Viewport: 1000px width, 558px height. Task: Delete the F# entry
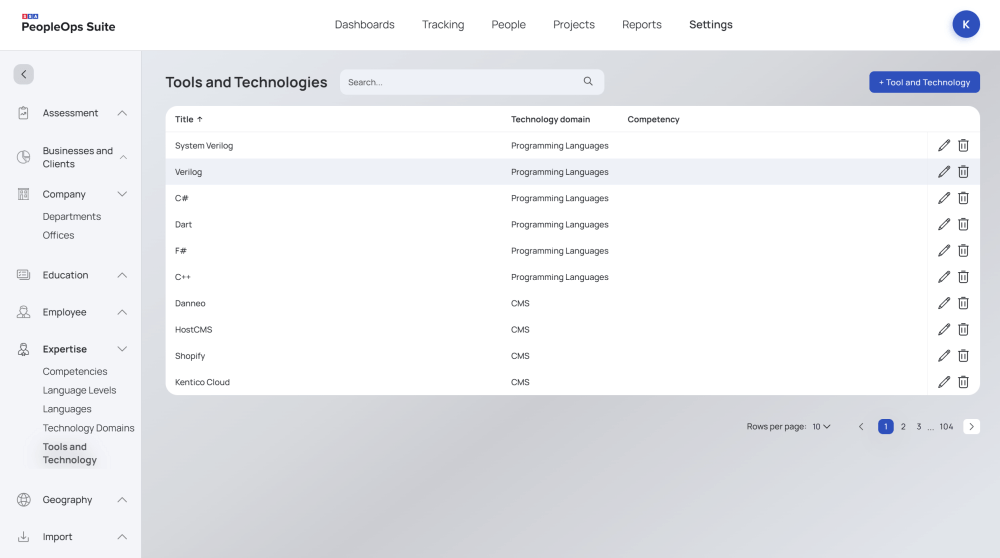963,251
